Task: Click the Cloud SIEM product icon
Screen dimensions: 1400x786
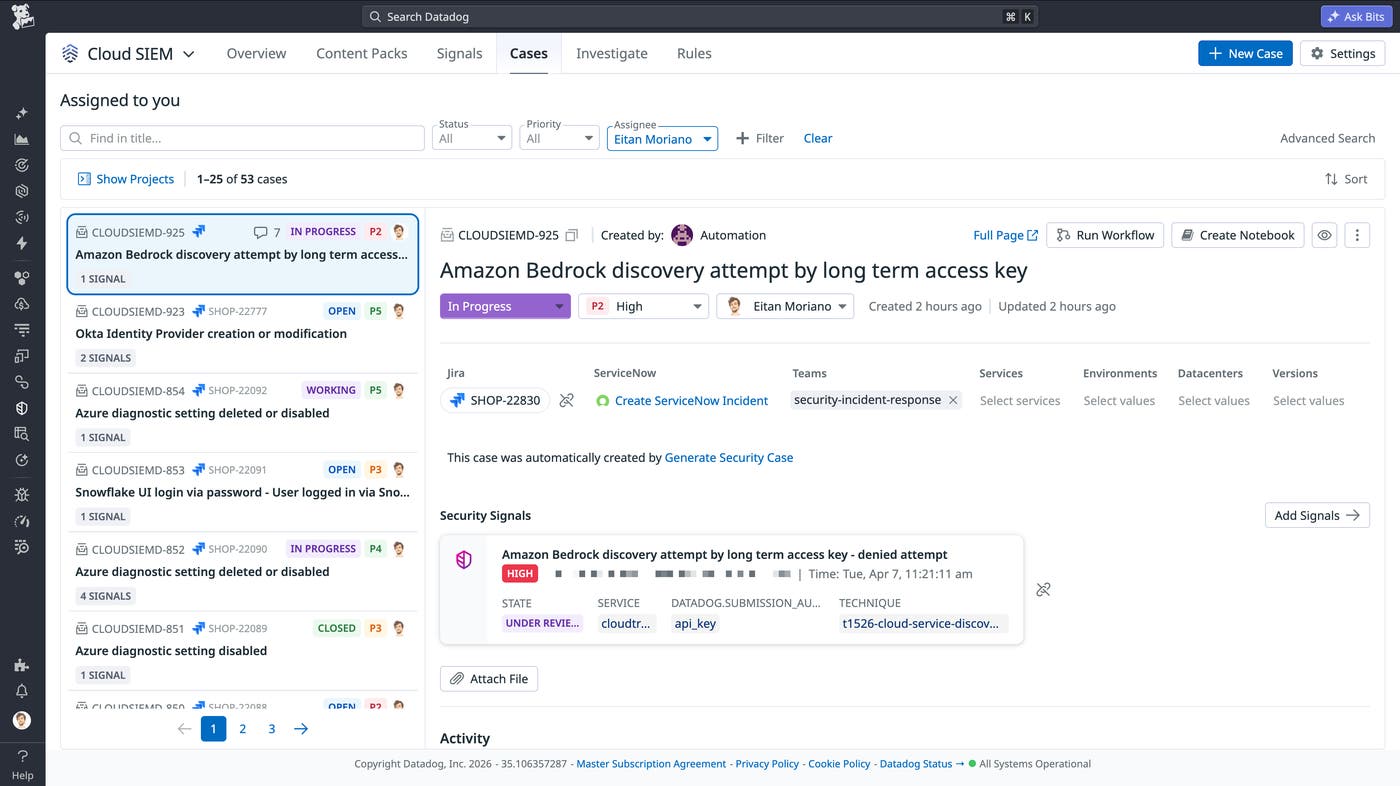Action: pyautogui.click(x=70, y=54)
